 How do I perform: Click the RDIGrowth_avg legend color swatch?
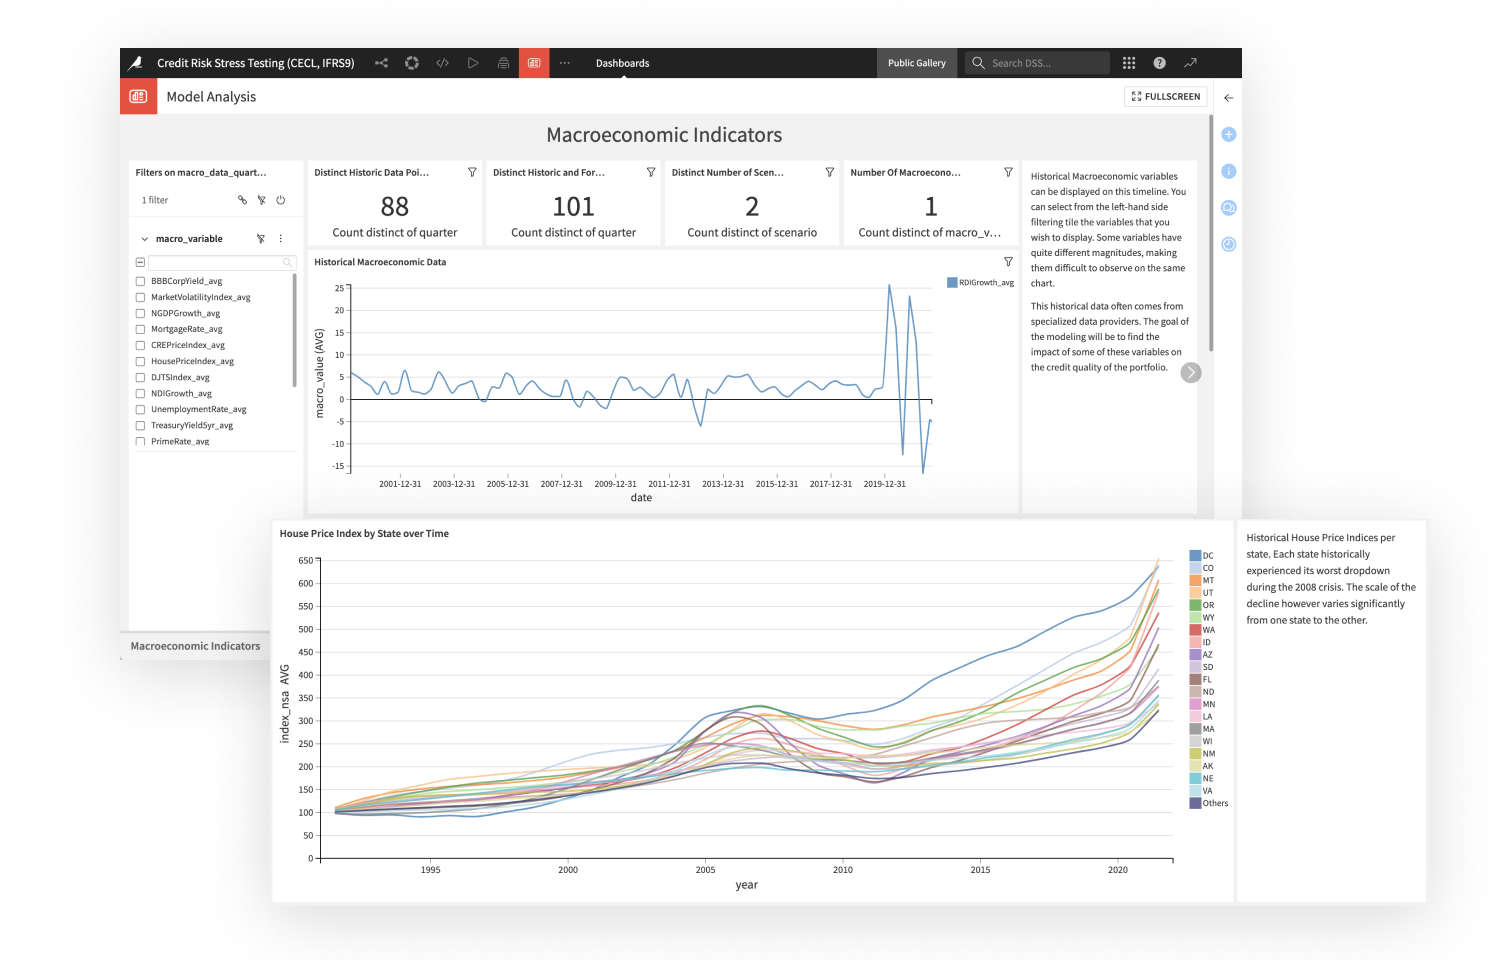952,283
